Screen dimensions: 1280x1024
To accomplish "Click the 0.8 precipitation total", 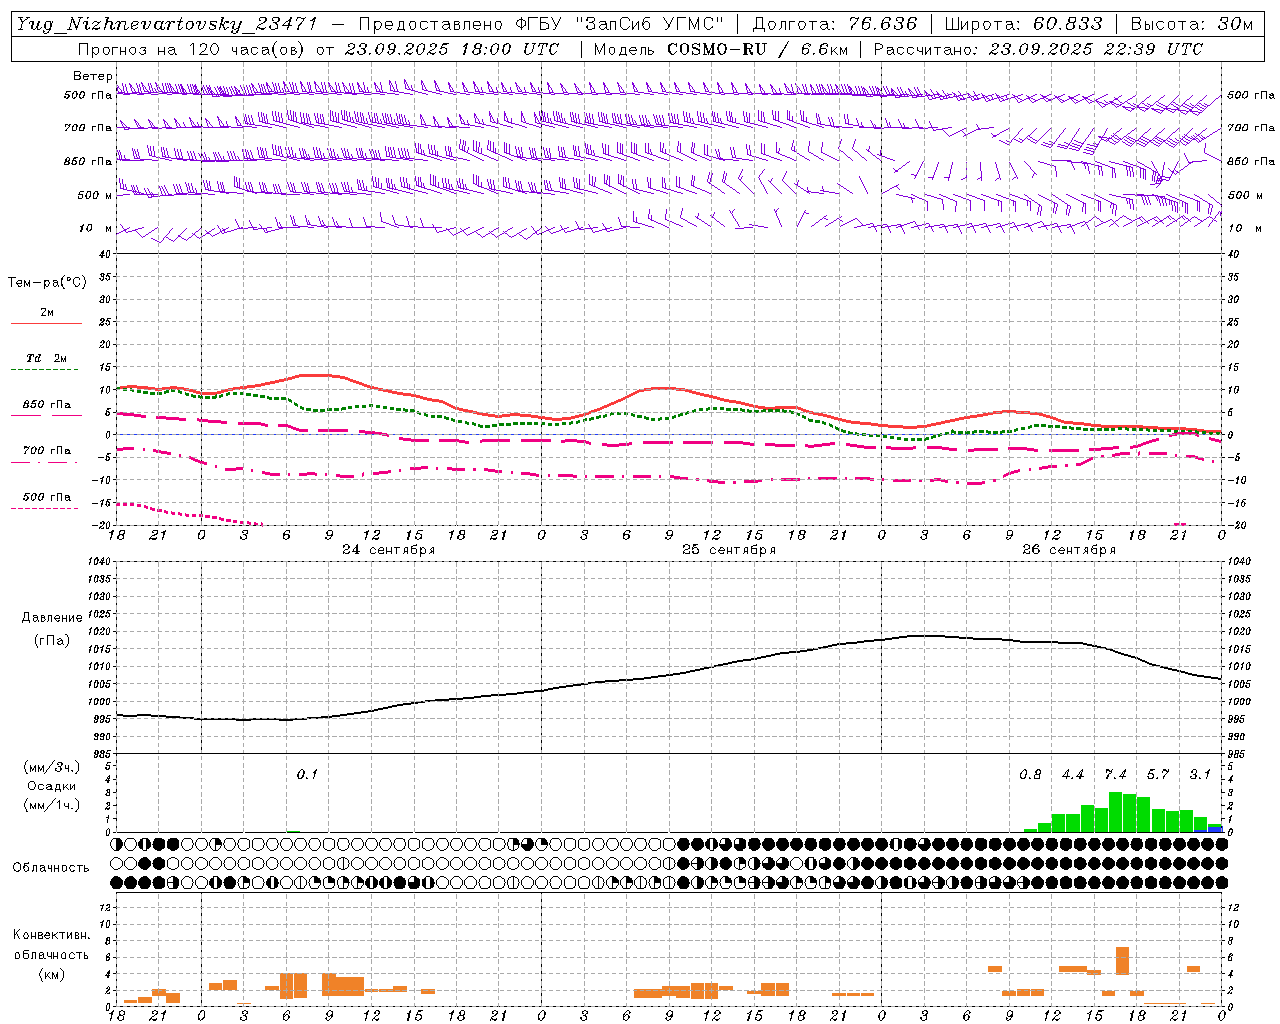I will pos(1030,774).
